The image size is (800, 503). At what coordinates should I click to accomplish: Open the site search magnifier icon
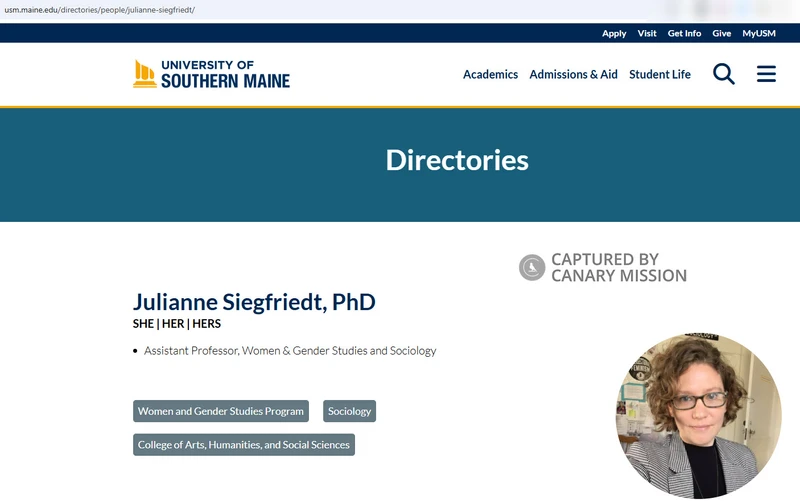click(723, 74)
